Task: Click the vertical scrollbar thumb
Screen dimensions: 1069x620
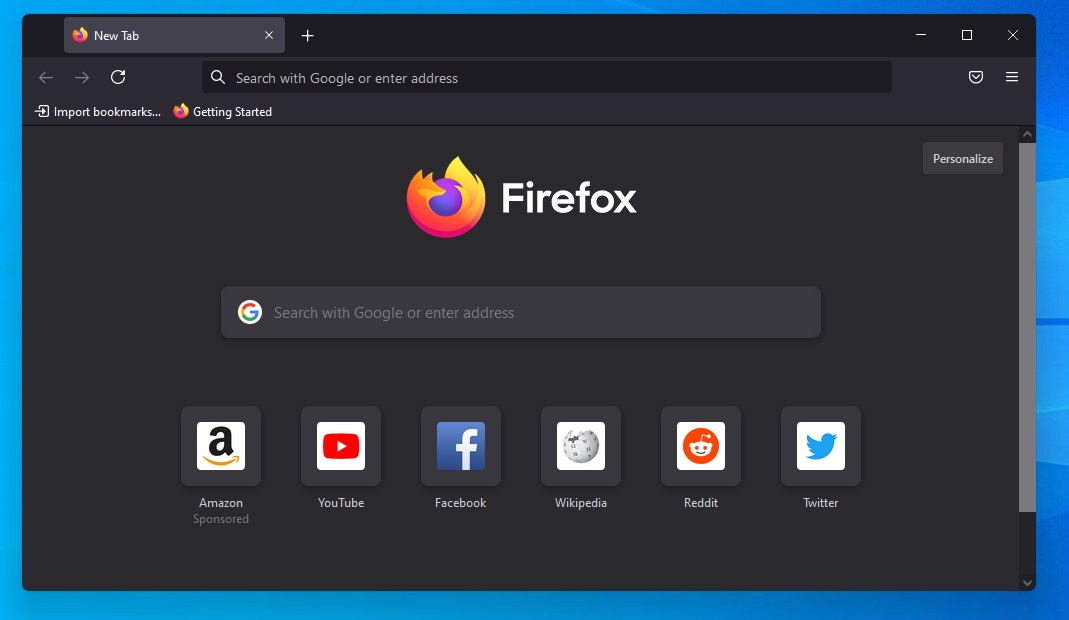Action: [x=1027, y=327]
